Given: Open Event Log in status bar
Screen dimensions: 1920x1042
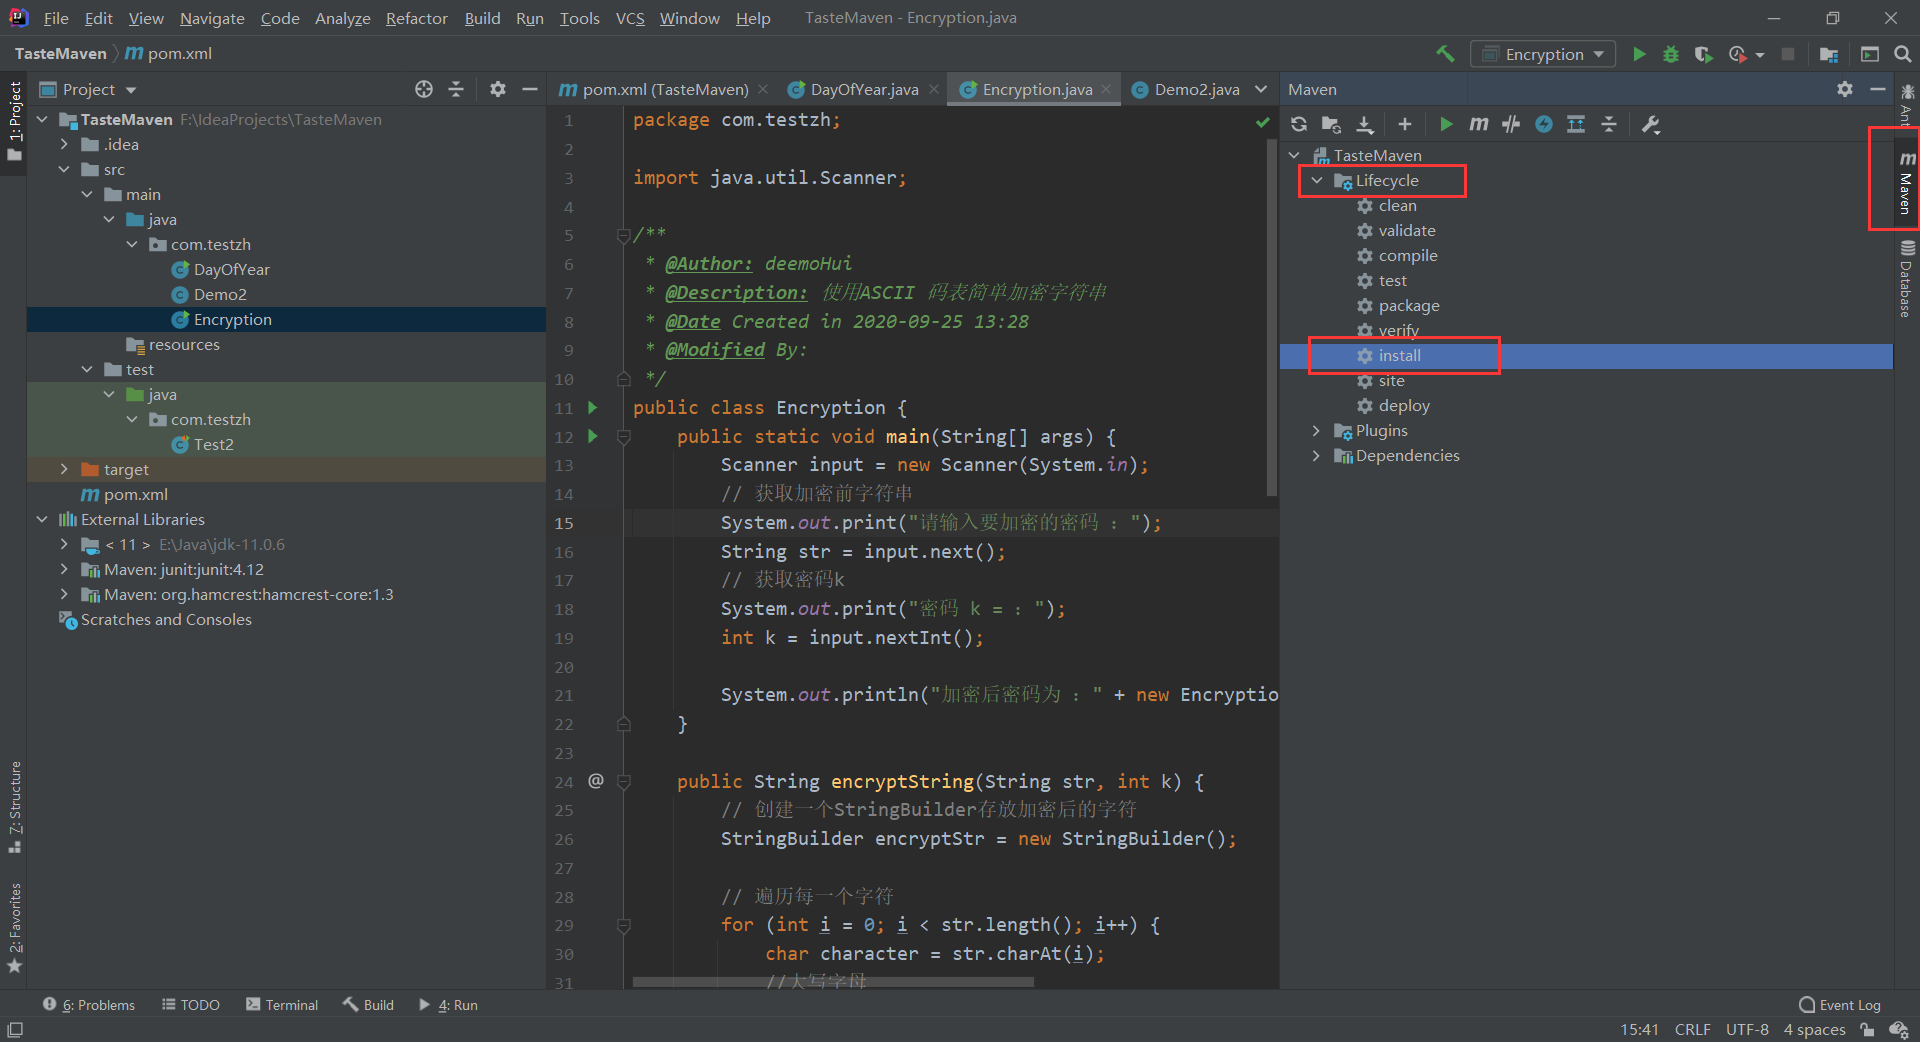Looking at the screenshot, I should (1840, 1005).
